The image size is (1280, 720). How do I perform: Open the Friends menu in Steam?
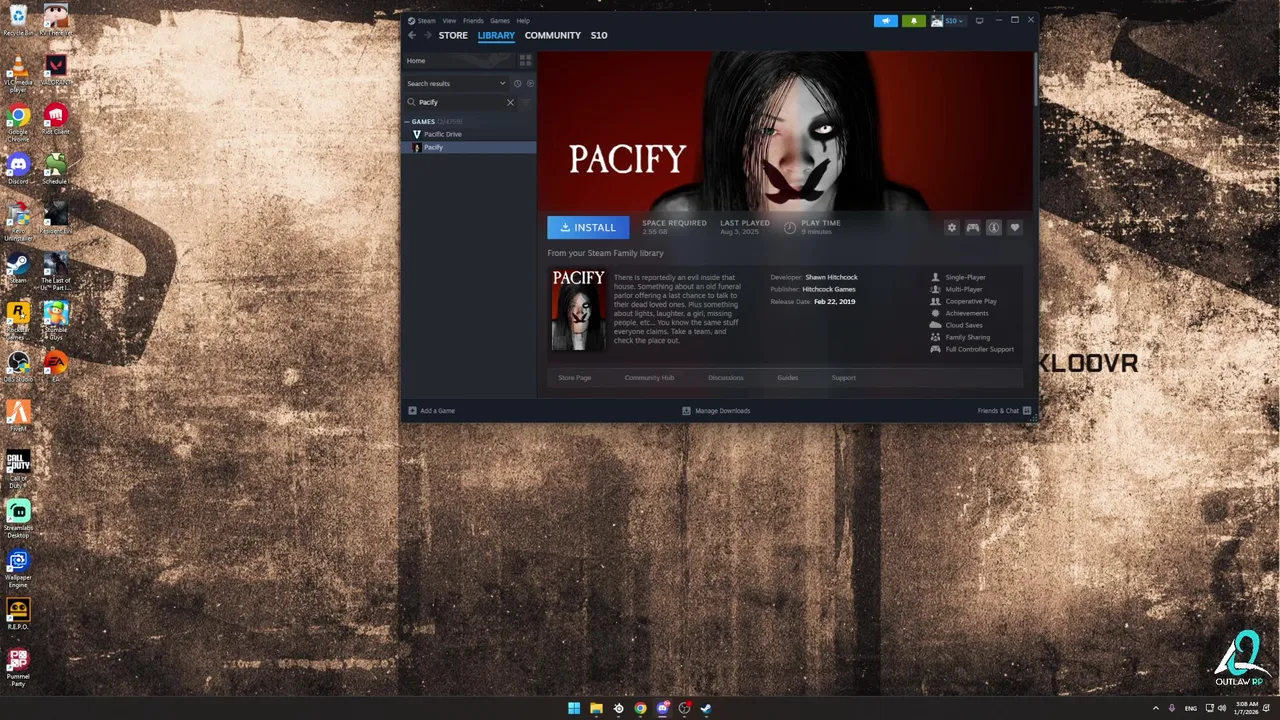[473, 20]
